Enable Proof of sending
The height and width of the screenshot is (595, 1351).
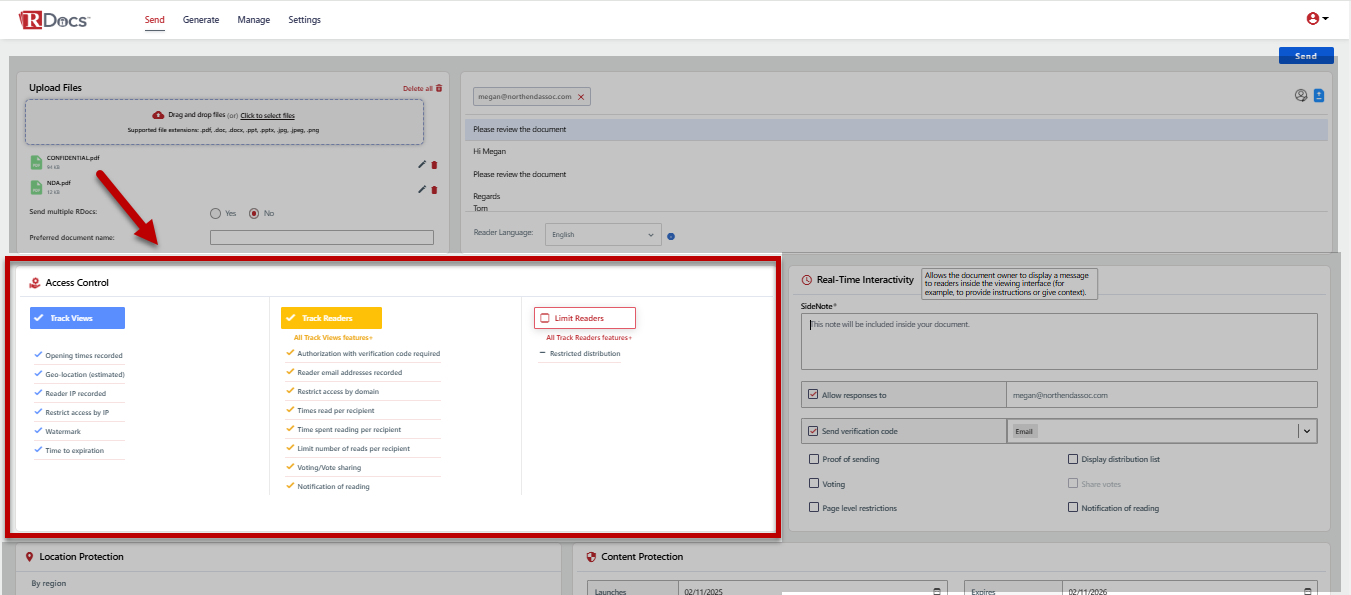(813, 459)
